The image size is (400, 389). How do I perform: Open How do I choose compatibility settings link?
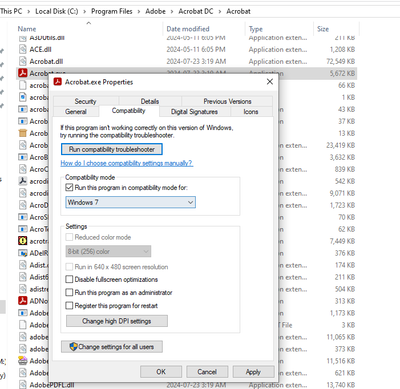[127, 163]
